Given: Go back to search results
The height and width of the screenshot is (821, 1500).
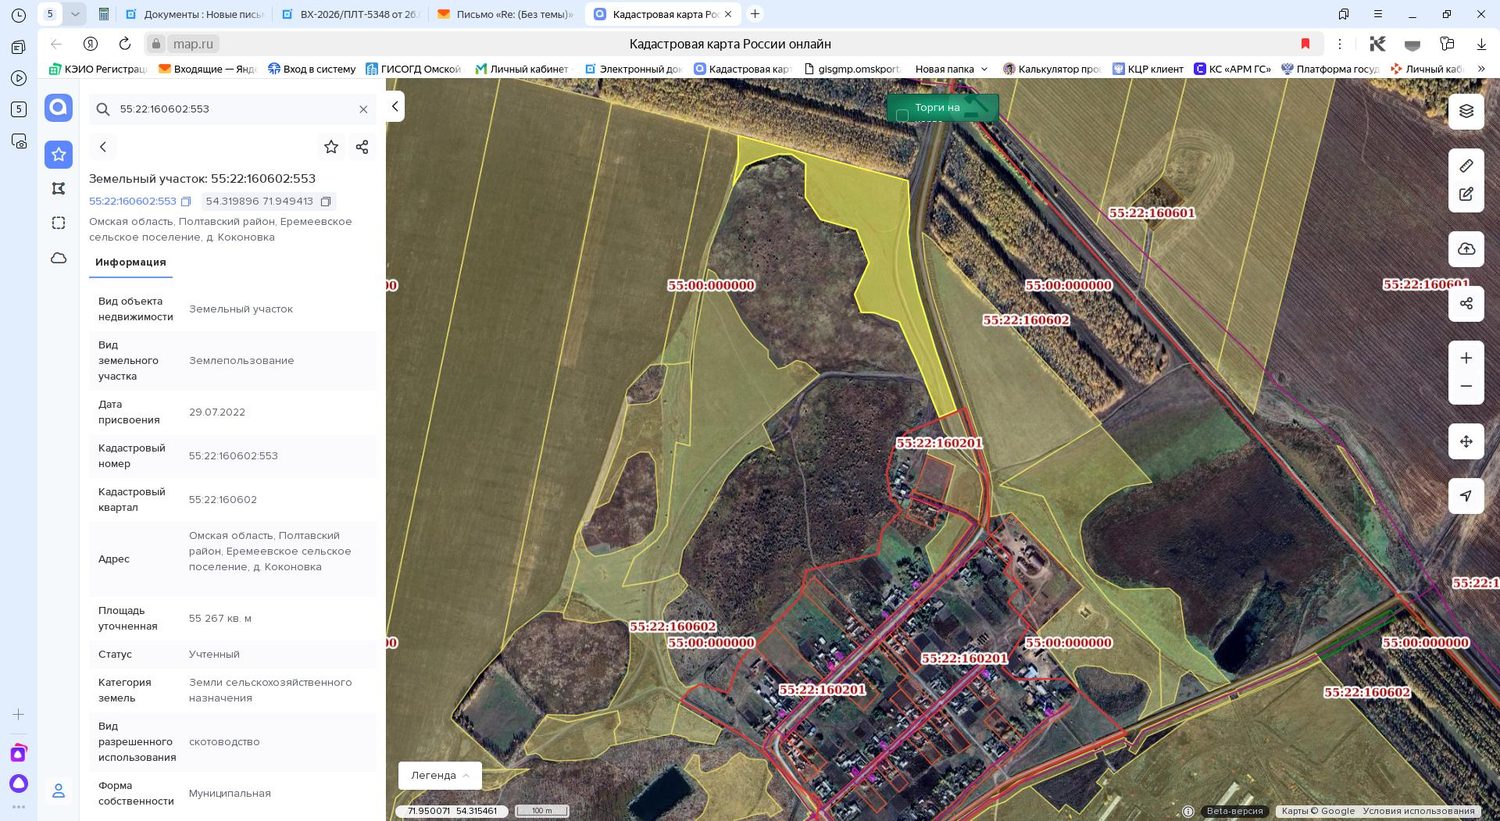Looking at the screenshot, I should click(x=103, y=147).
